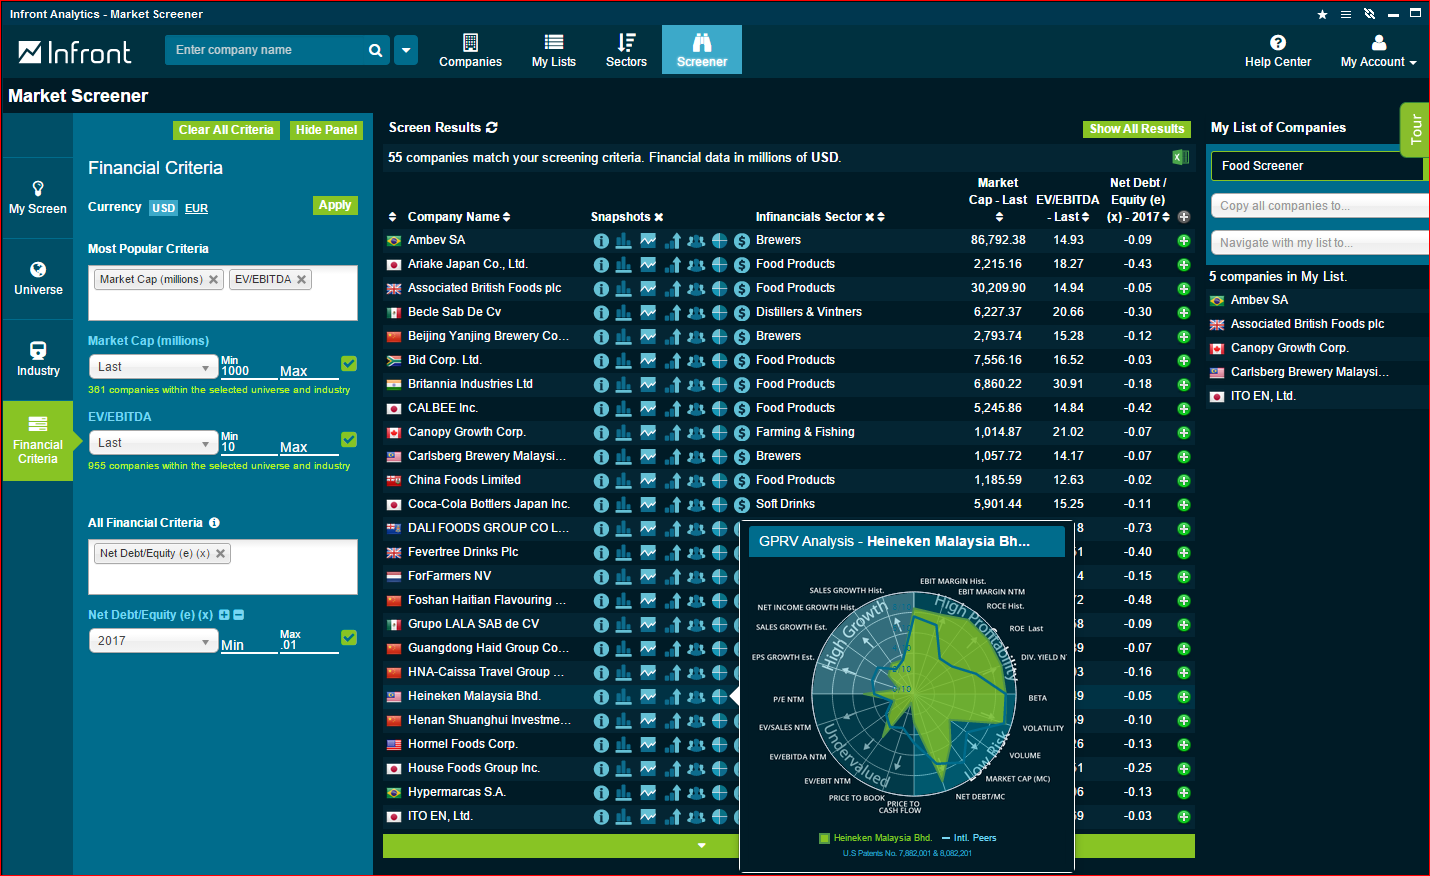Click the Hide Panel button

(x=326, y=130)
